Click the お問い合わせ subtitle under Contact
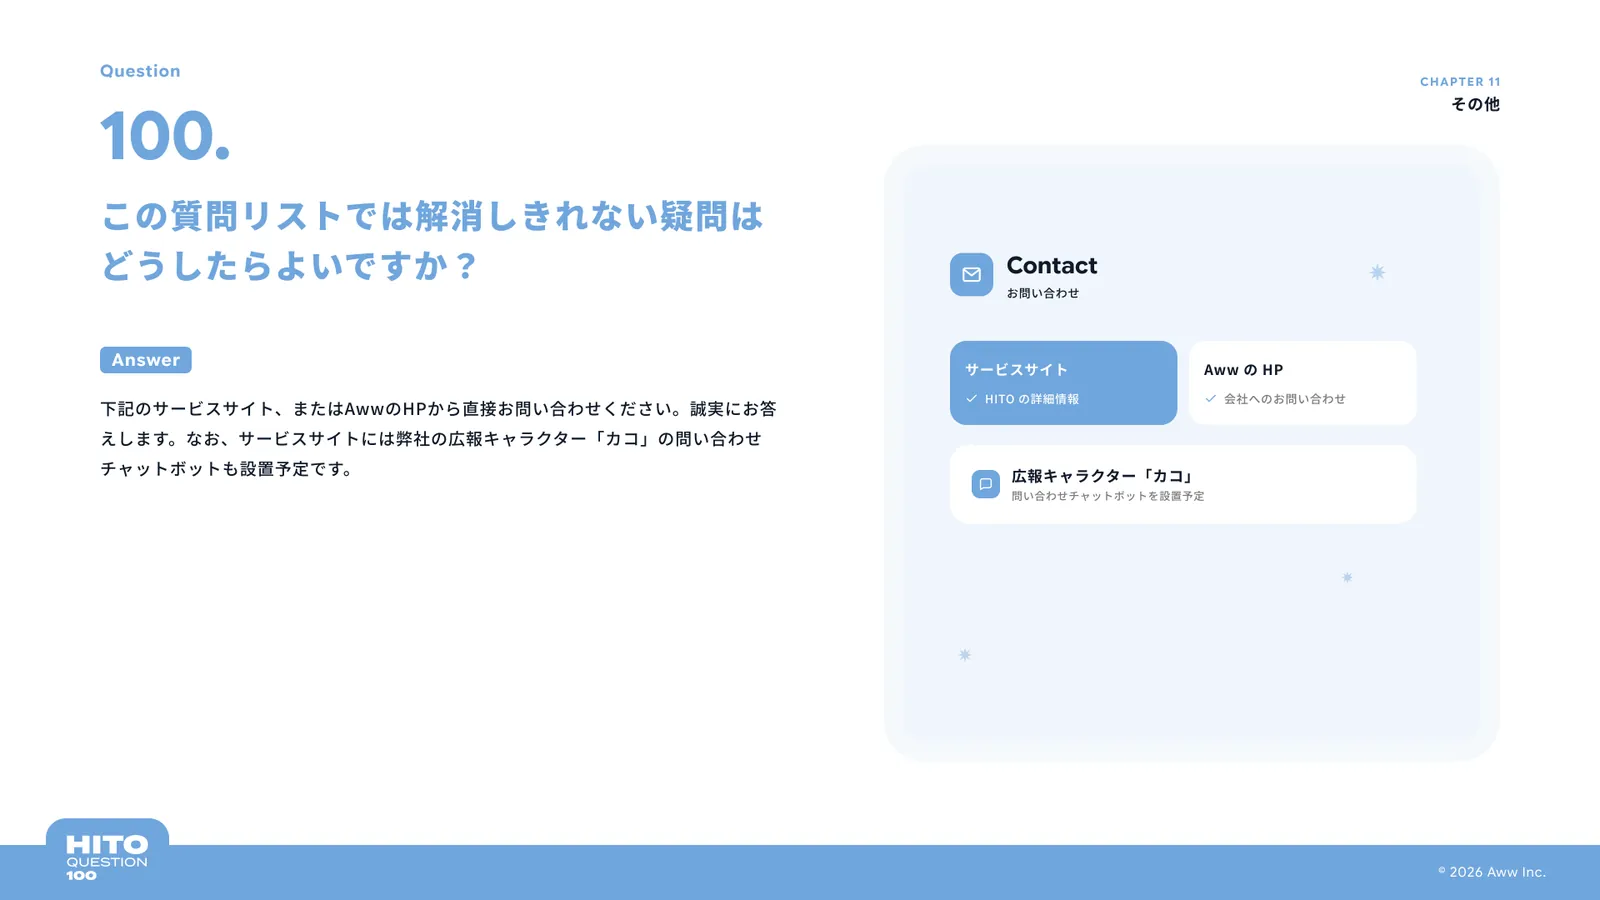The image size is (1600, 900). pyautogui.click(x=1043, y=293)
